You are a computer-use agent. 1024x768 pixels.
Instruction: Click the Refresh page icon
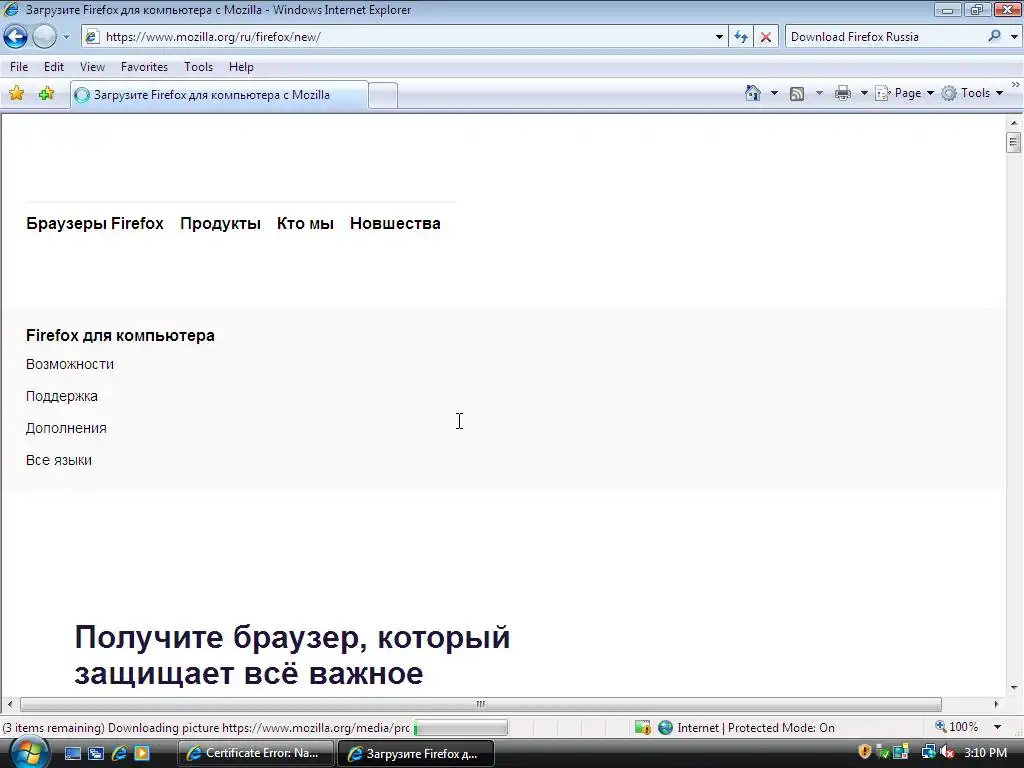tap(741, 37)
